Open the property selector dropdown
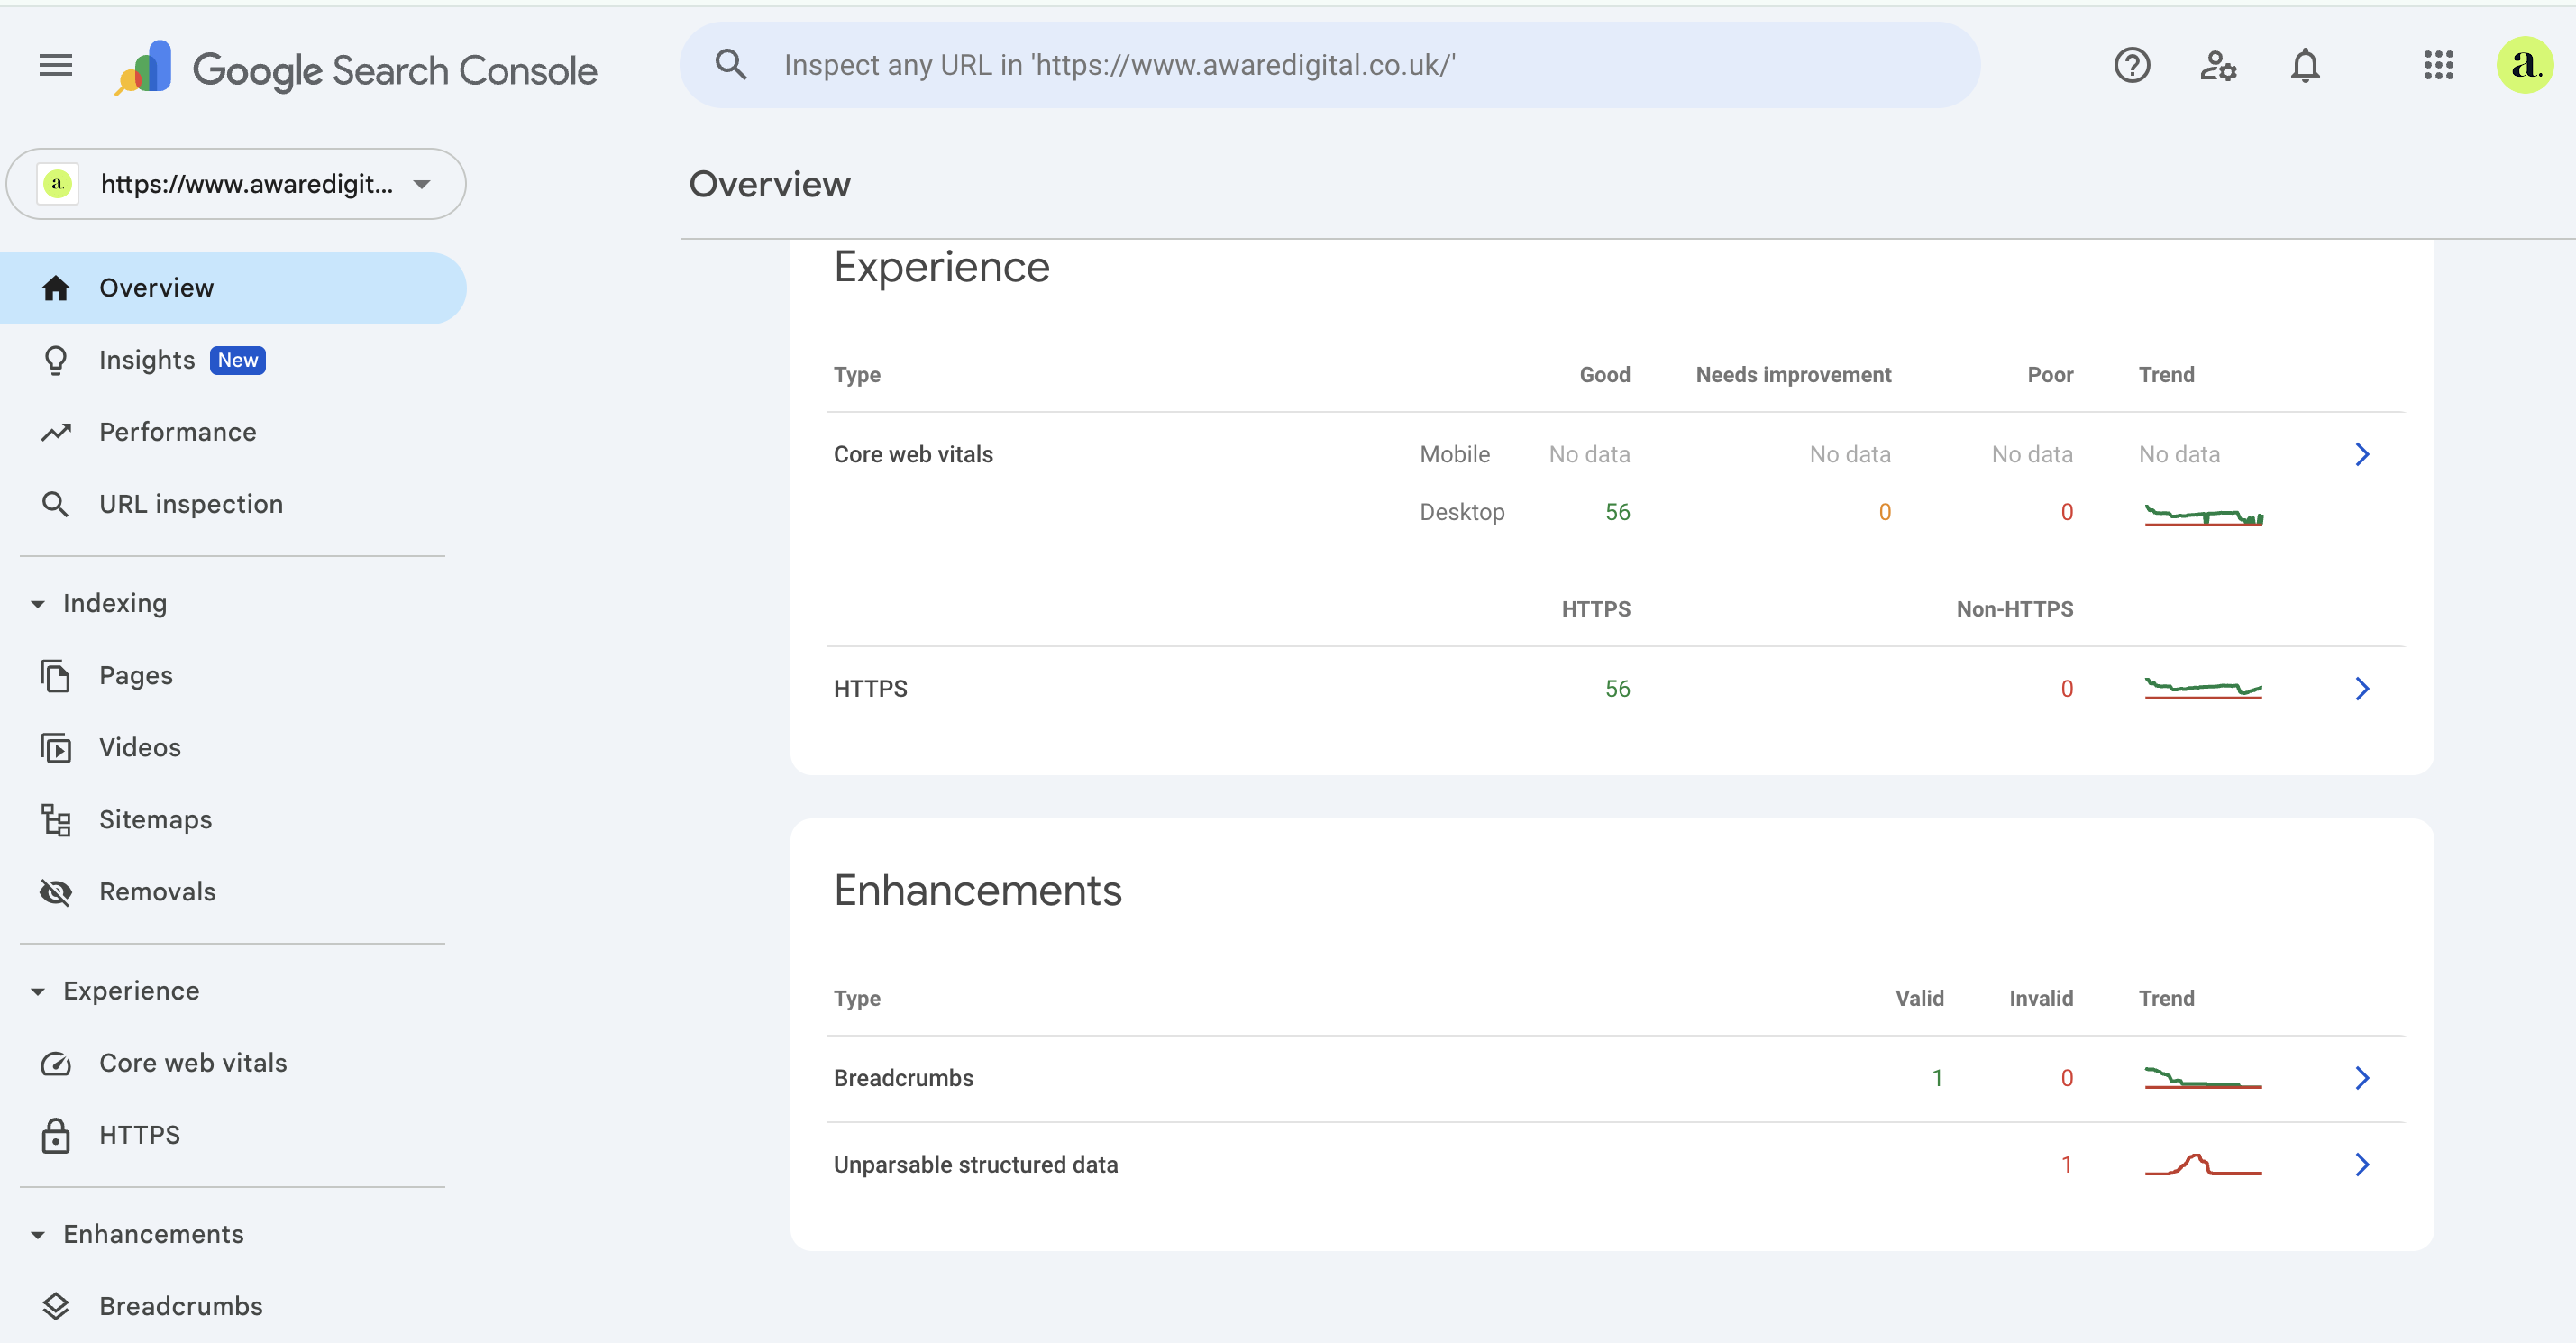 [x=236, y=184]
